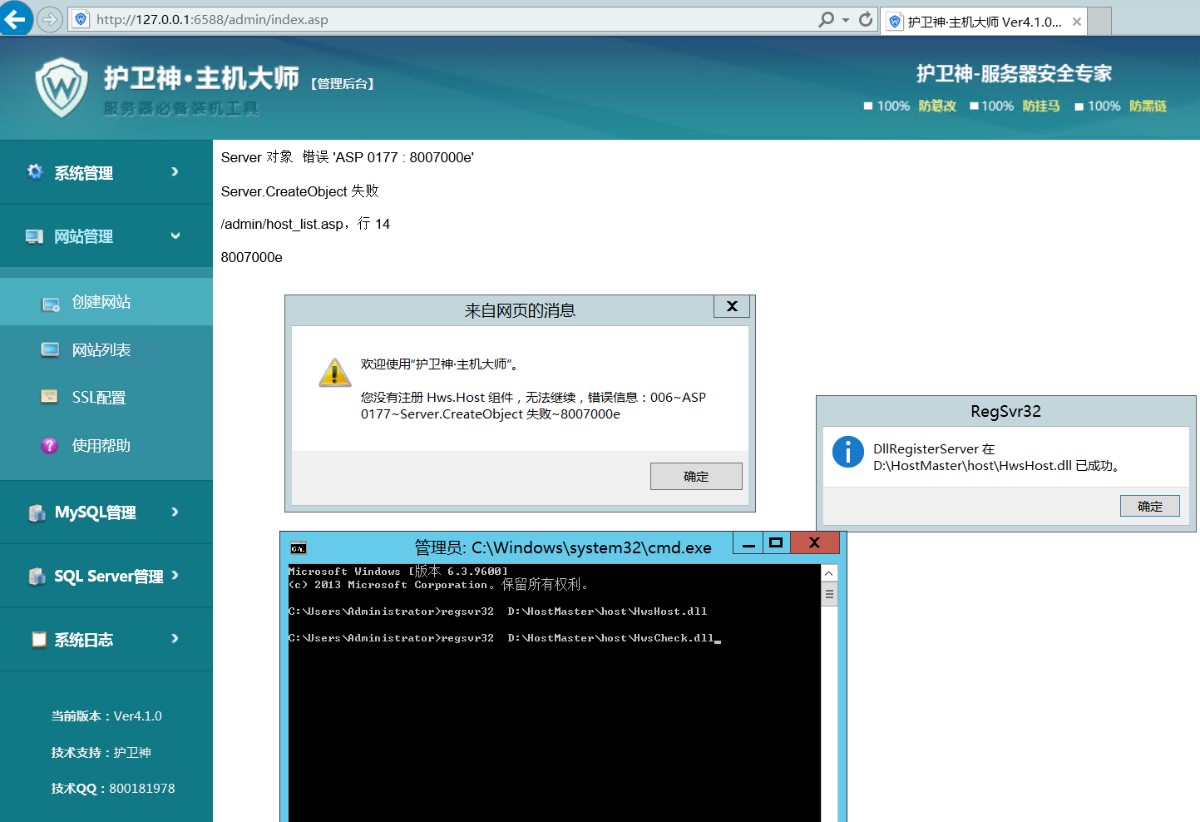
Task: Click the 创建网站 sidebar icon
Action: pyautogui.click(x=50, y=303)
